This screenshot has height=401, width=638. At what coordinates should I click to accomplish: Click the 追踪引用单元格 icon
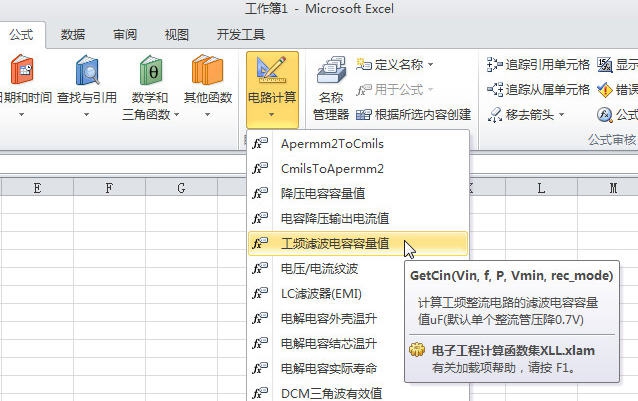tap(495, 64)
